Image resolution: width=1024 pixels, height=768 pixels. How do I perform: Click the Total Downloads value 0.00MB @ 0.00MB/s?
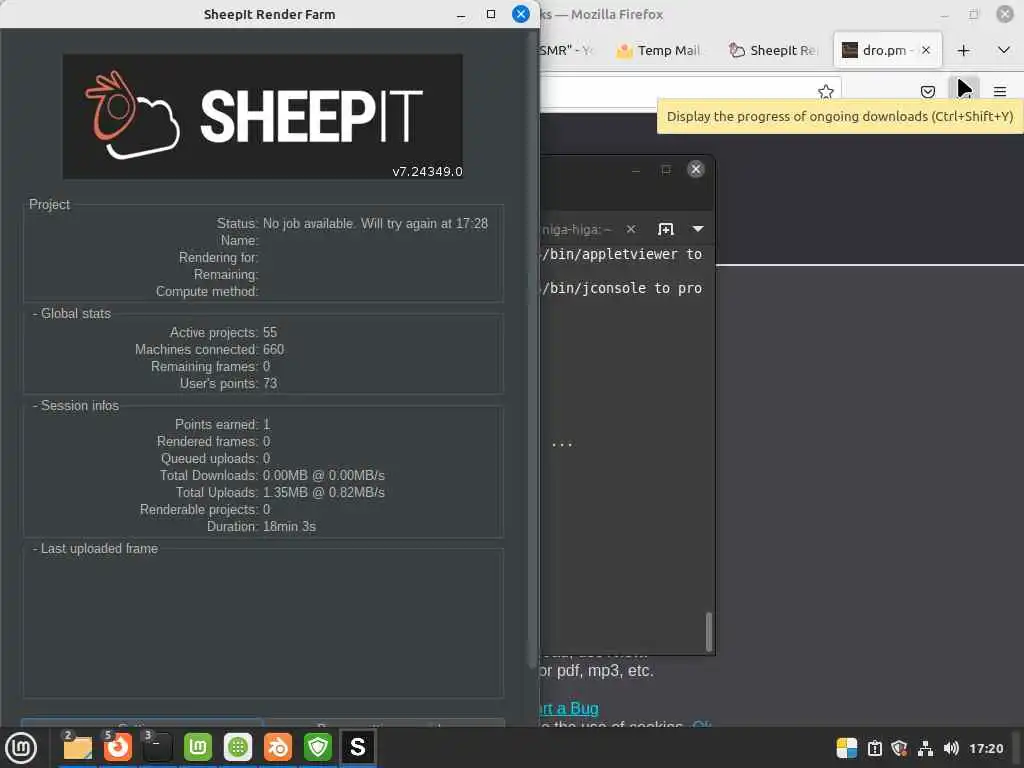click(323, 475)
